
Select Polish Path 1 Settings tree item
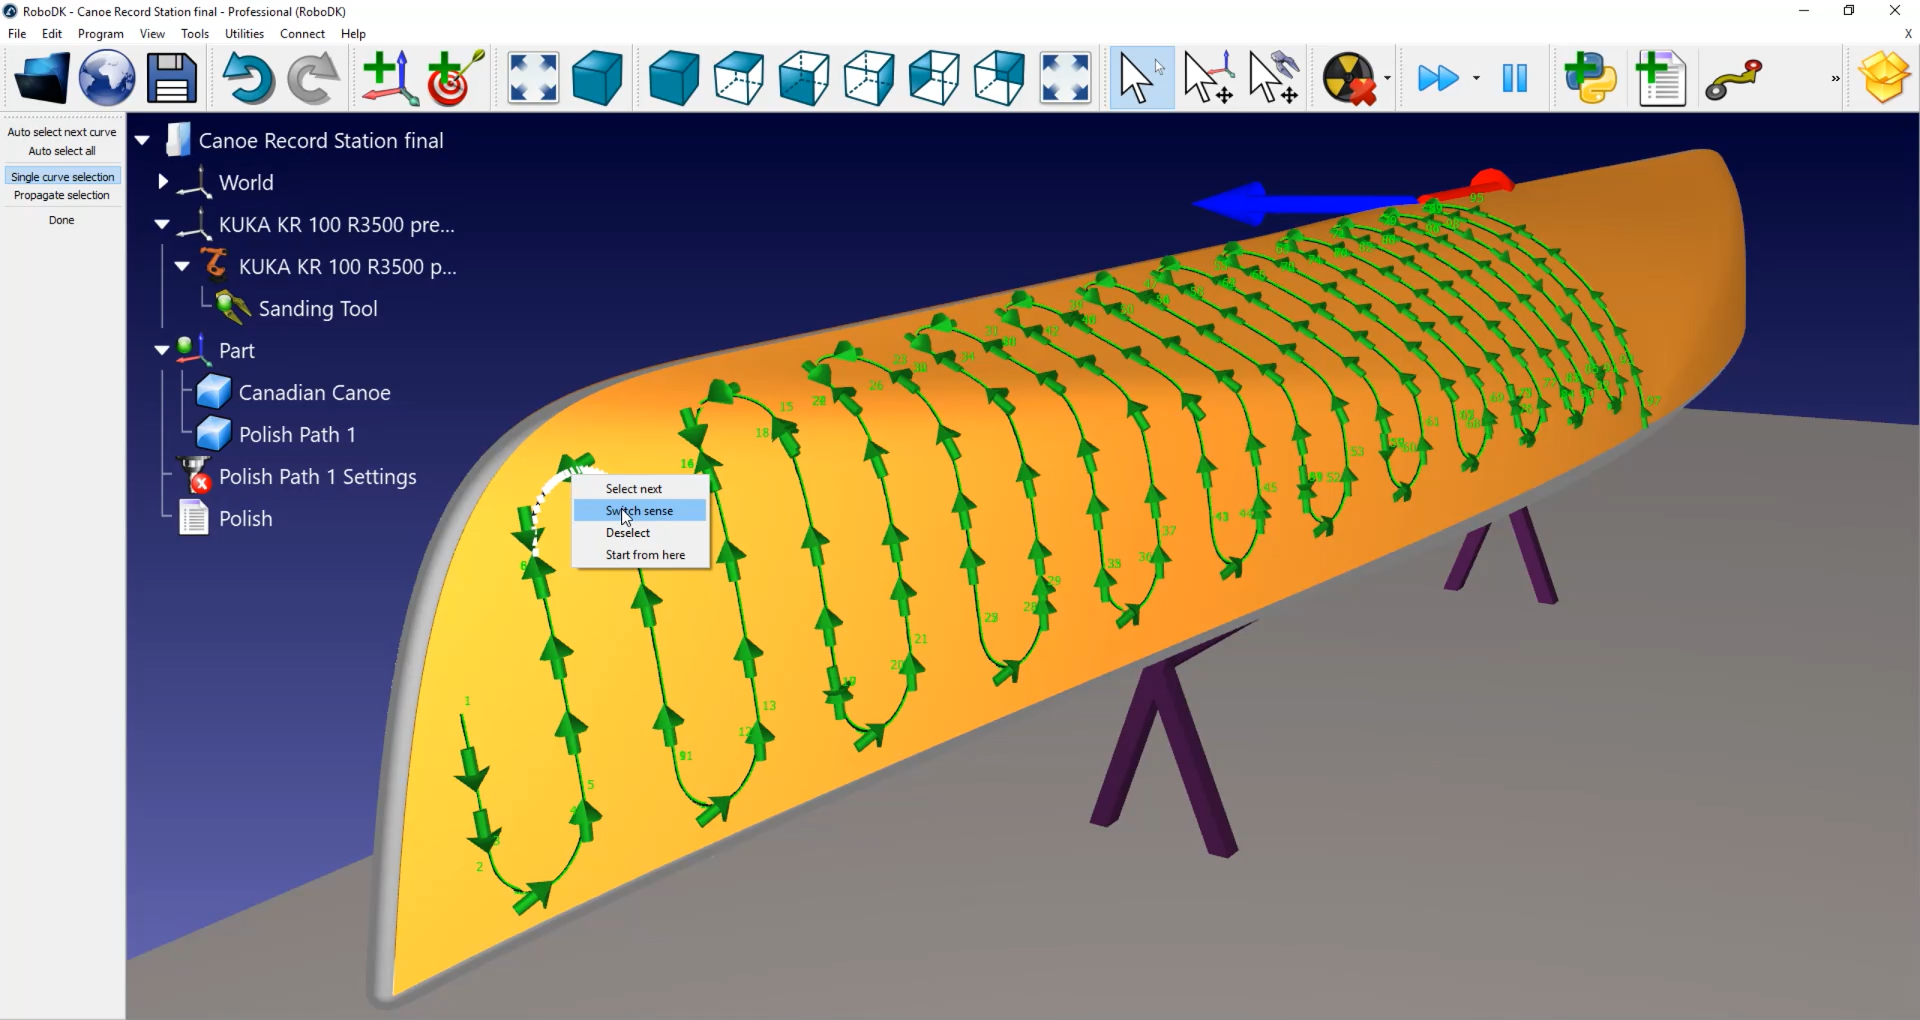pos(317,477)
